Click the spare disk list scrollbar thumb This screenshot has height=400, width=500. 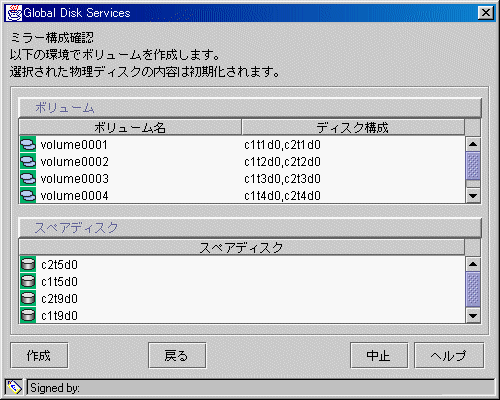click(473, 289)
